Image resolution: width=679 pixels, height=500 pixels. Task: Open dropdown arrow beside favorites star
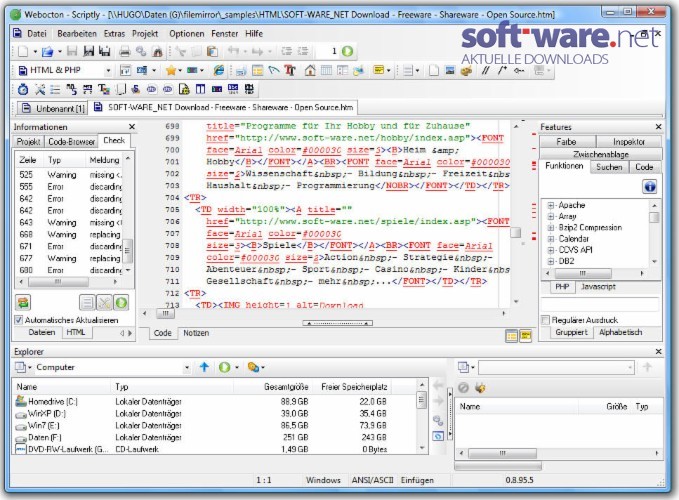tap(180, 70)
